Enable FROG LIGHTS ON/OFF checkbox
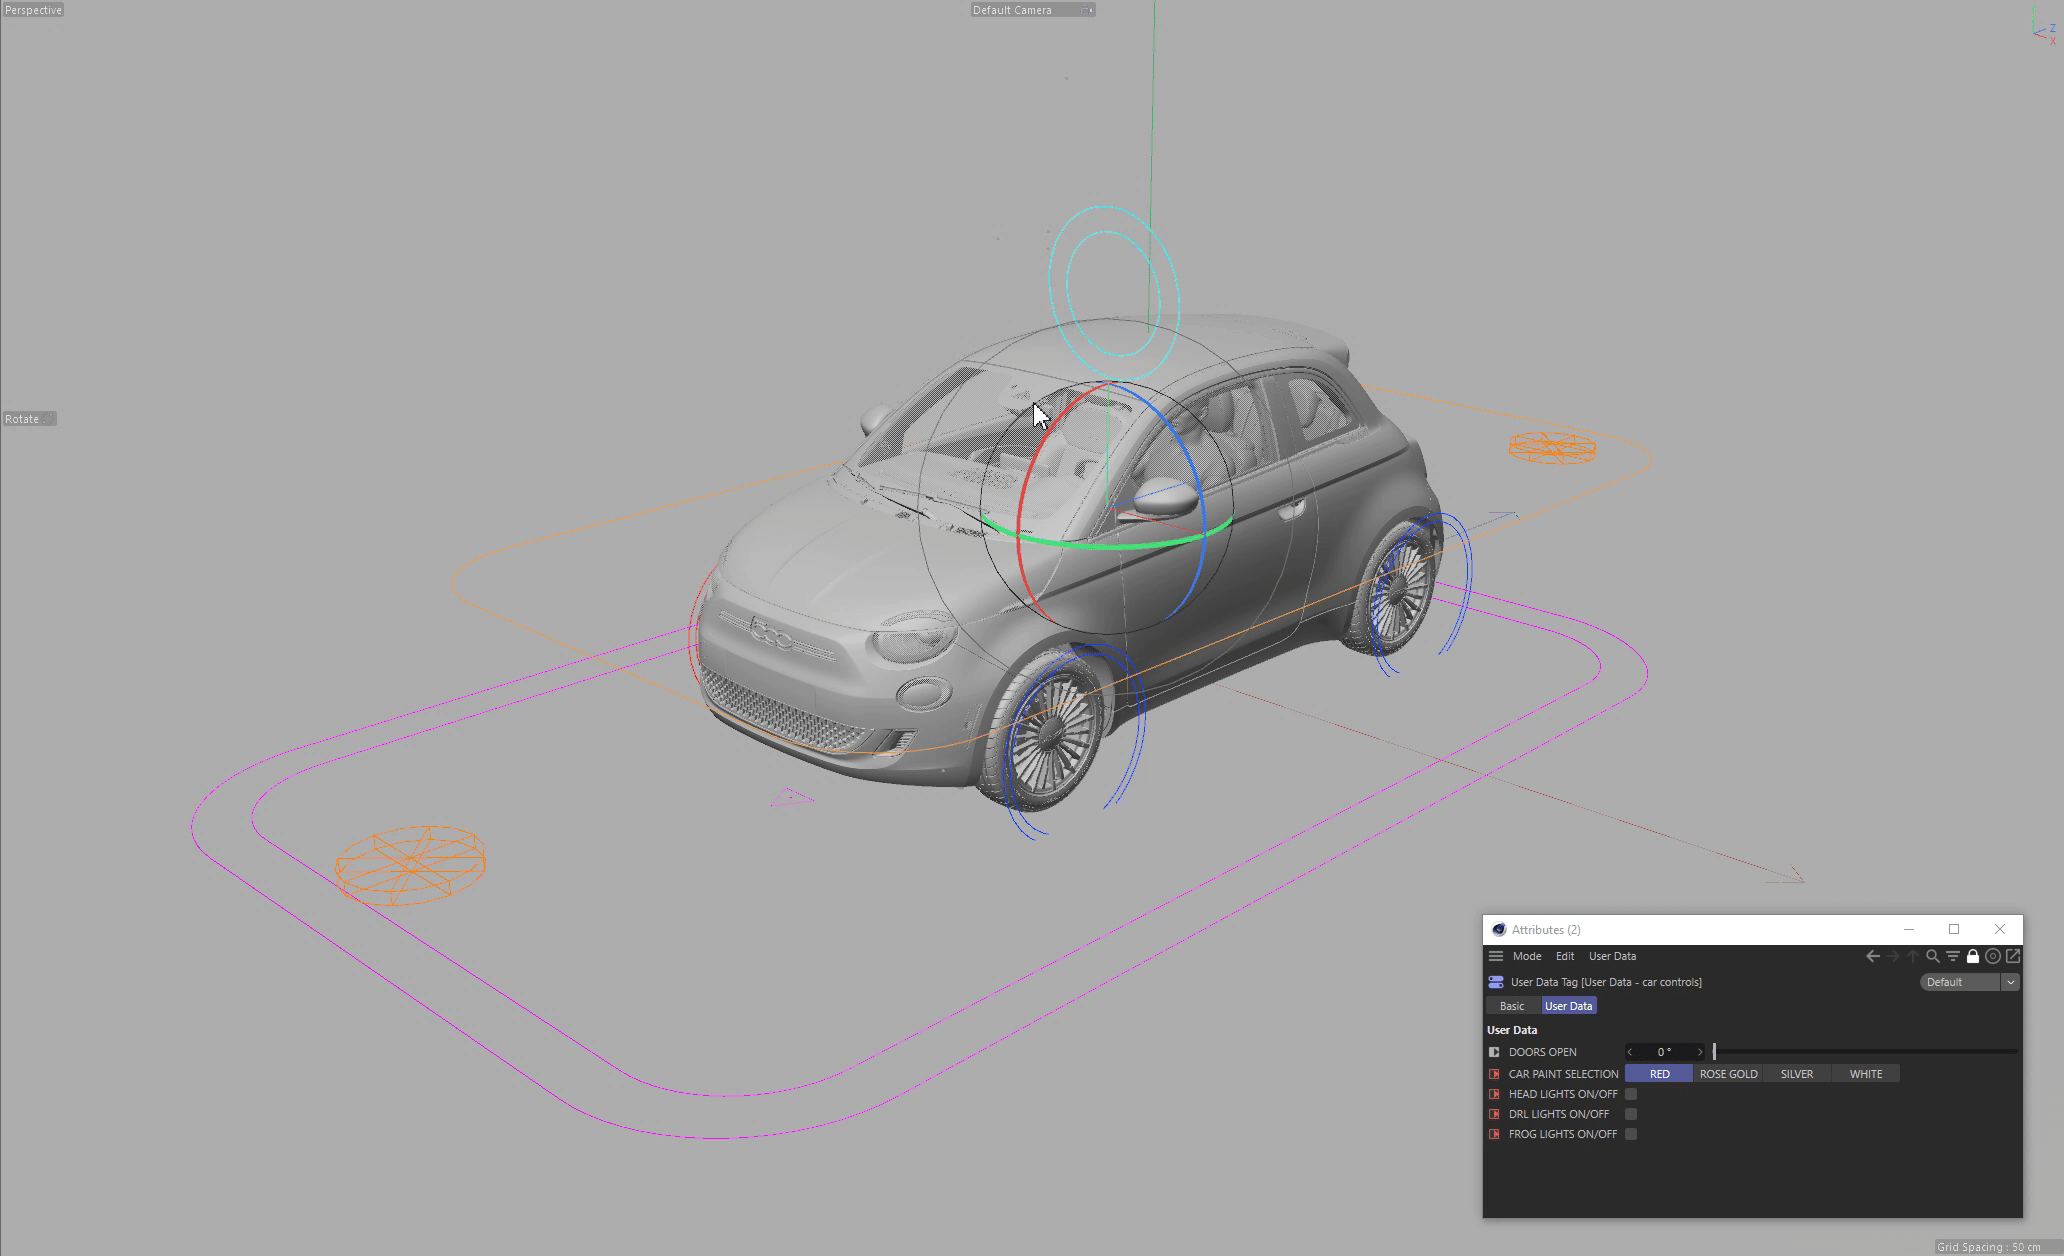The height and width of the screenshot is (1256, 2064). coord(1631,1134)
